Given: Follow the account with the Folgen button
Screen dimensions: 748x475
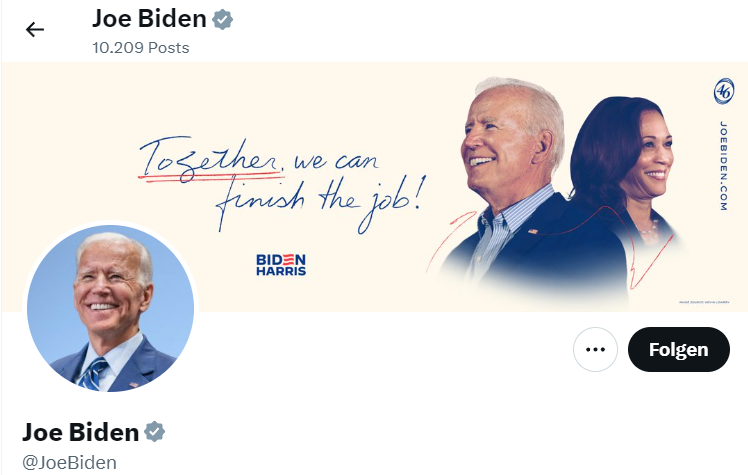Looking at the screenshot, I should tap(678, 350).
